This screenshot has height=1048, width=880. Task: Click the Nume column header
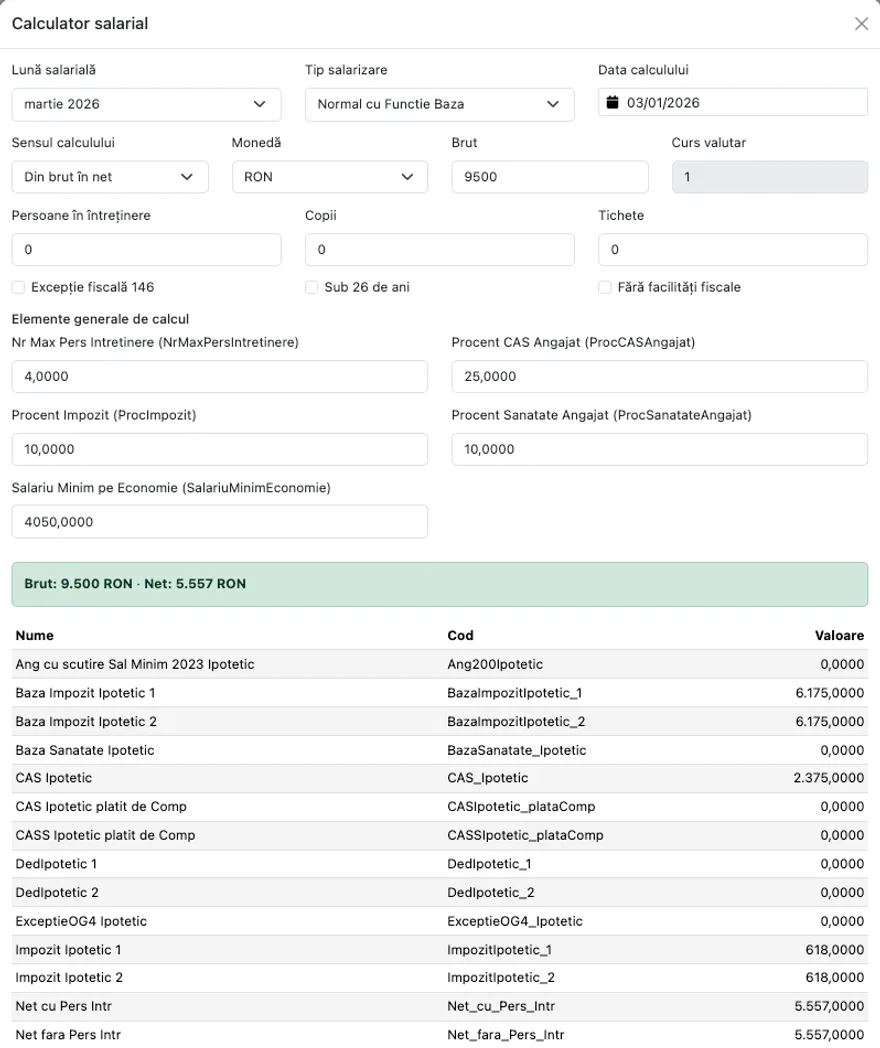(35, 636)
